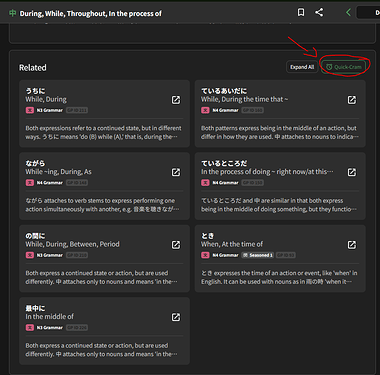Expand the 最中に description text
Viewport: 380px width, 375px height.
[x=102, y=350]
